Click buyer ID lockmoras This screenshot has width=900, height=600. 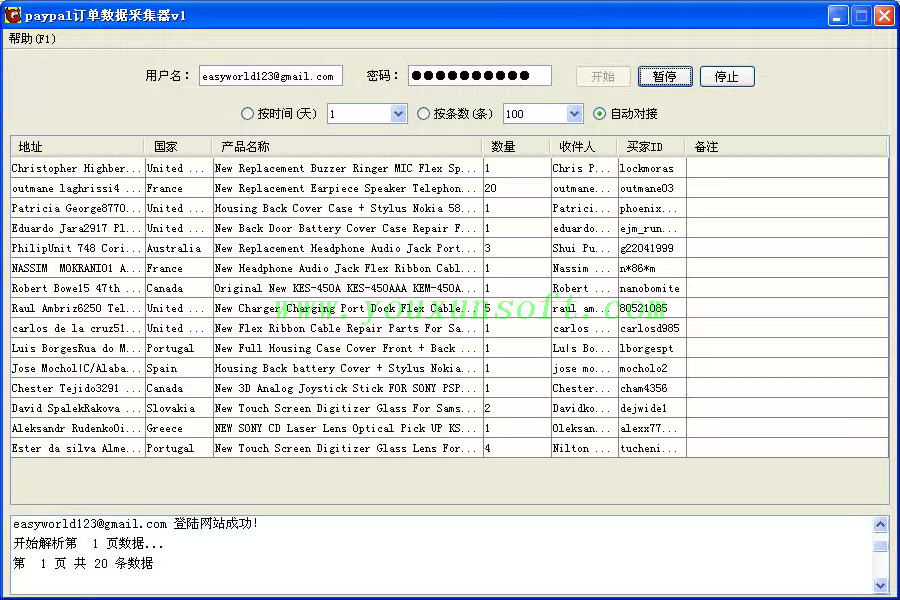pyautogui.click(x=651, y=168)
